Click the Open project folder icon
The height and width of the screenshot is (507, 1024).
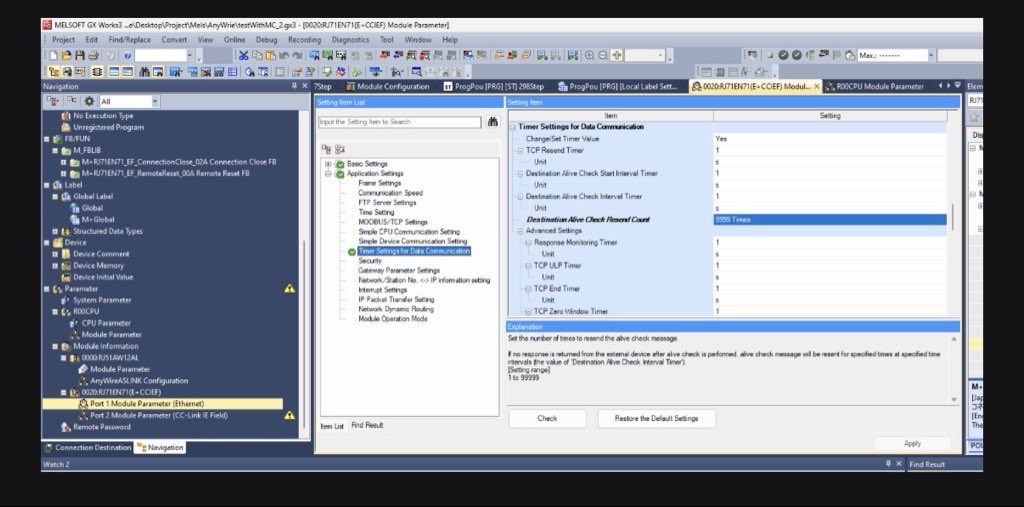(67, 56)
